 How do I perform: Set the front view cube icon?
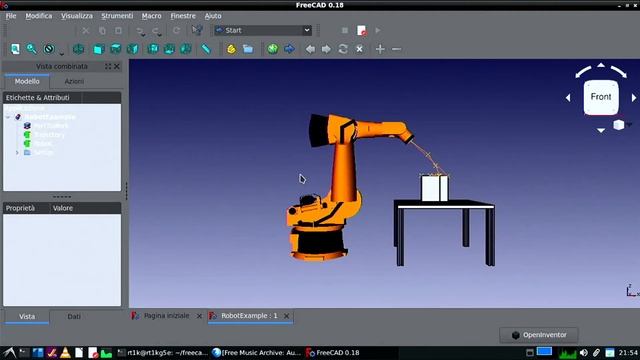(98, 49)
